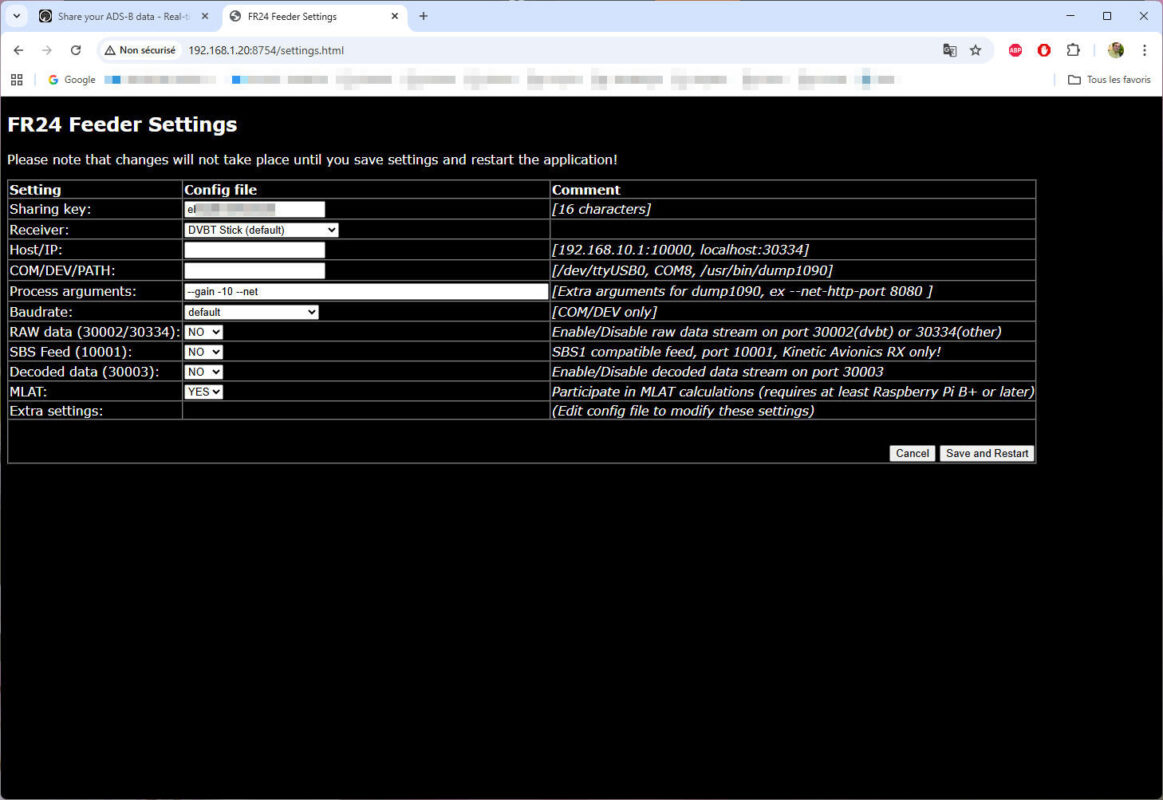Open the Chrome profile avatar

(1116, 50)
